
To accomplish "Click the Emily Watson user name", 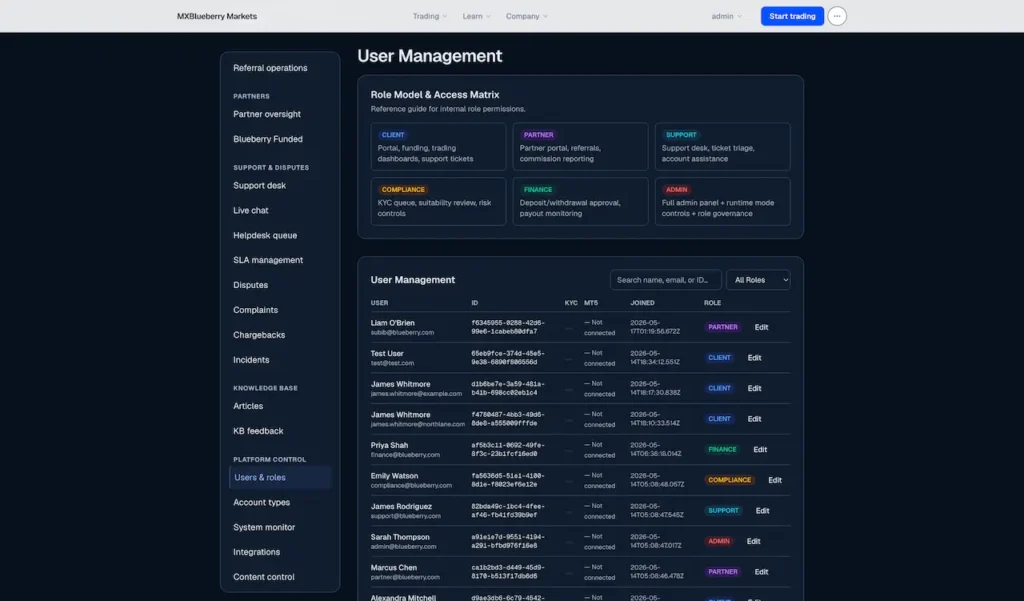I will pyautogui.click(x=394, y=476).
